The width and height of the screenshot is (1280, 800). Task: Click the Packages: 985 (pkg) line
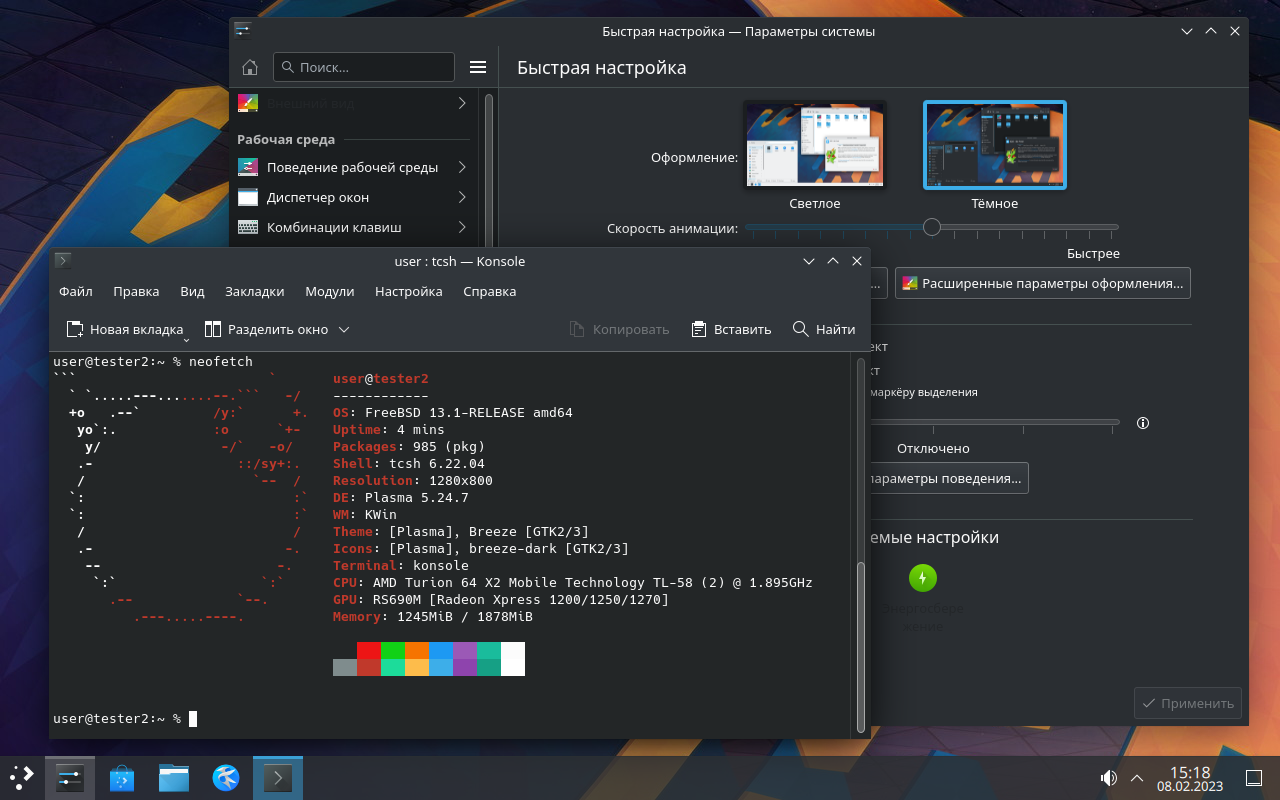[409, 446]
